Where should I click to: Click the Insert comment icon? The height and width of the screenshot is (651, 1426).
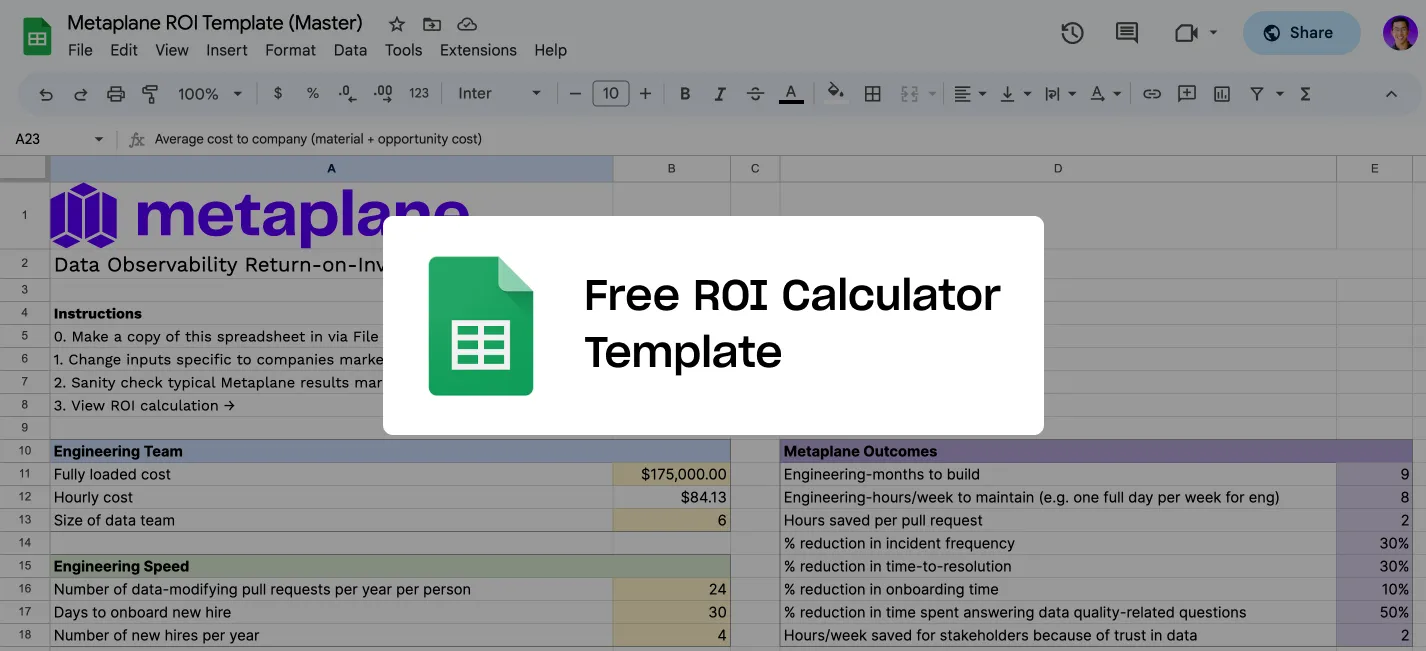click(x=1187, y=94)
